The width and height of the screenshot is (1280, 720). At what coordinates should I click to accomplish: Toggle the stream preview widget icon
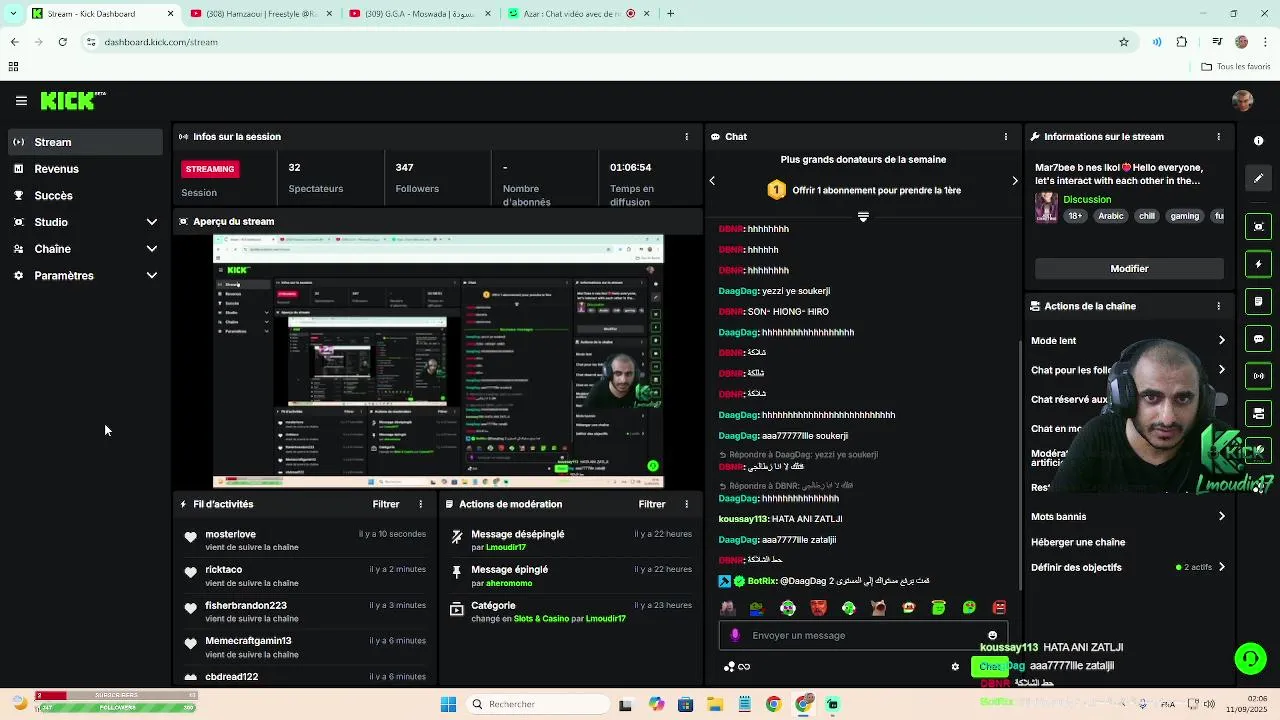(1259, 227)
